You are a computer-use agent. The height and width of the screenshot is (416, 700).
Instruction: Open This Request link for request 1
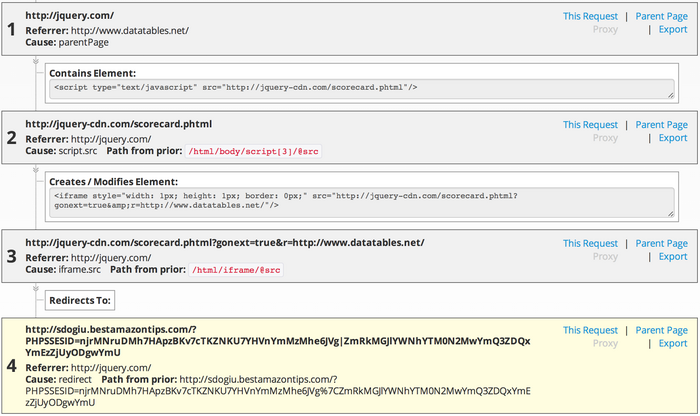click(590, 16)
